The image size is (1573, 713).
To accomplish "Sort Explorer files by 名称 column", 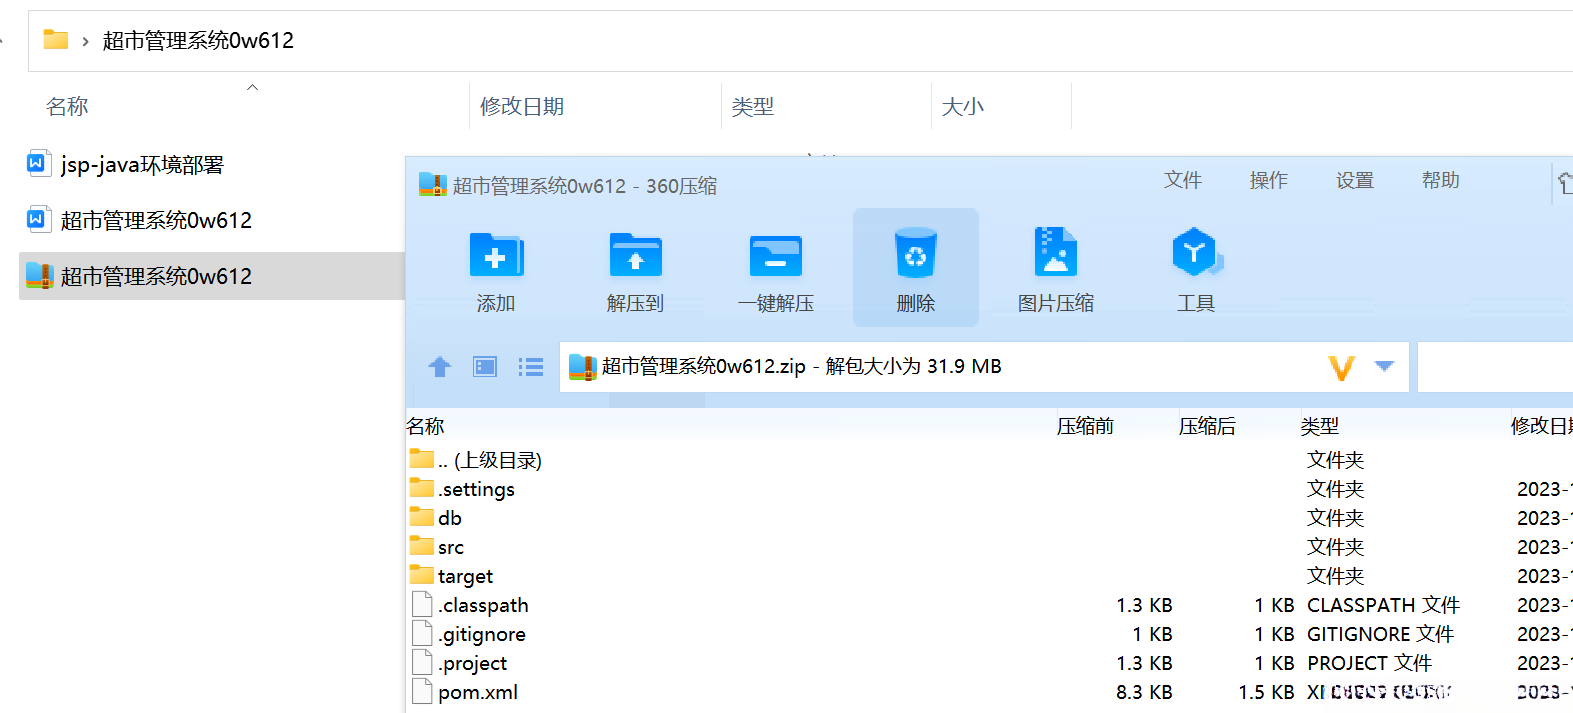I will click(x=67, y=107).
